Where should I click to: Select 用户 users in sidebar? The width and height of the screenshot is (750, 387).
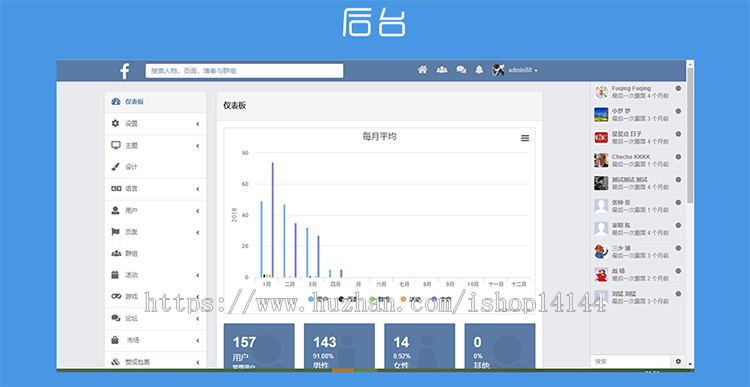155,210
